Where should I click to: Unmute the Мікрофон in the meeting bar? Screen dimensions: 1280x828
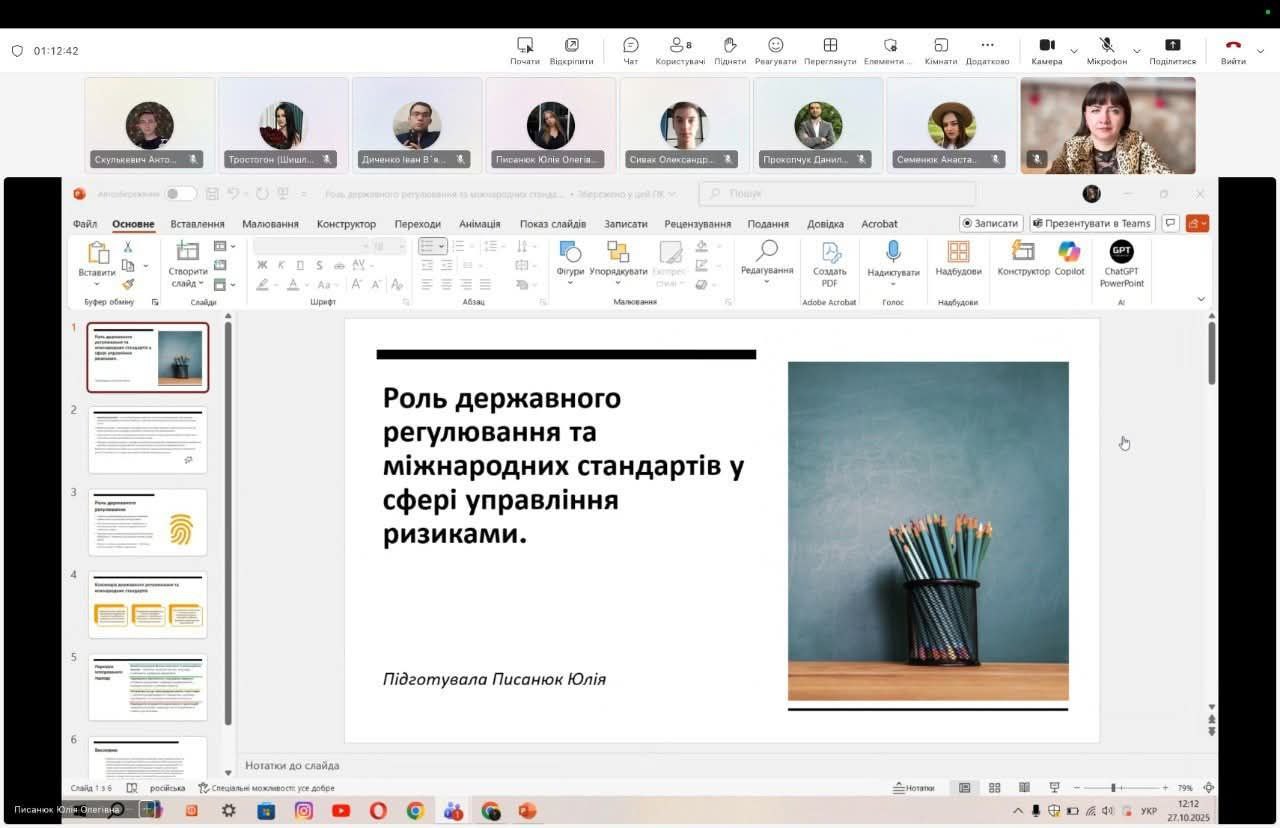click(x=1107, y=46)
